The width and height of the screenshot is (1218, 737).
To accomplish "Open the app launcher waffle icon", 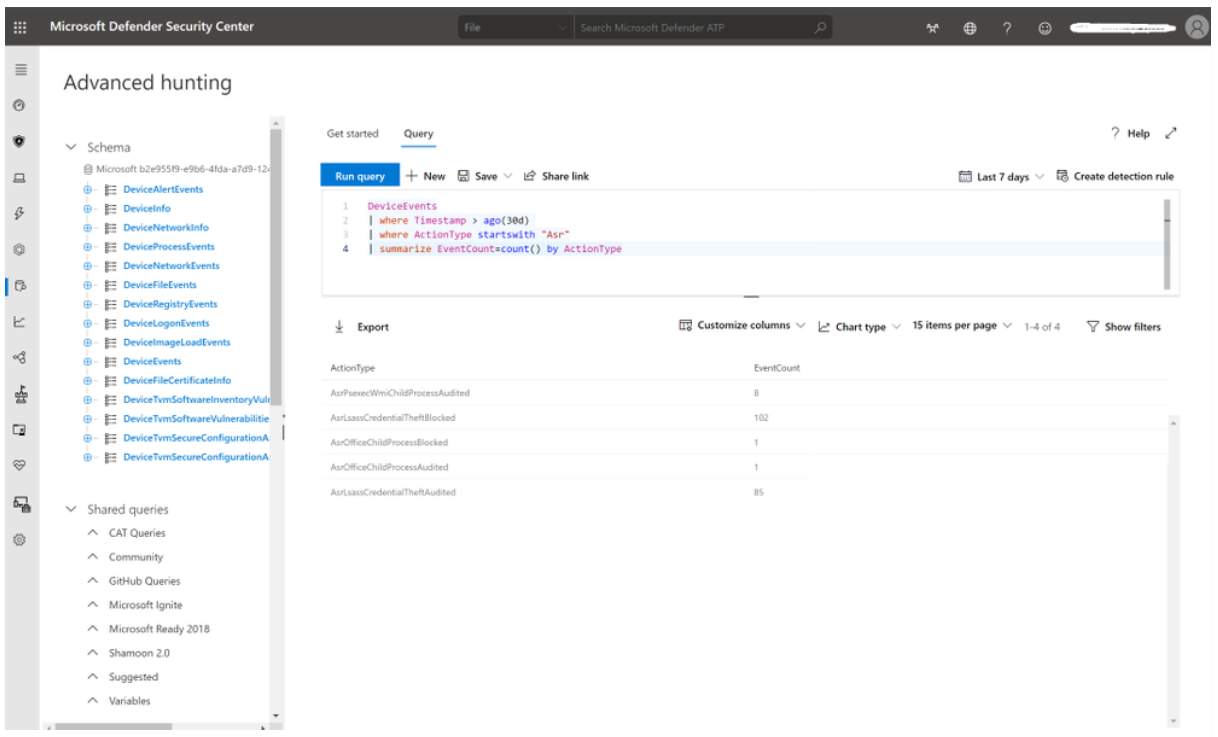I will pyautogui.click(x=19, y=27).
